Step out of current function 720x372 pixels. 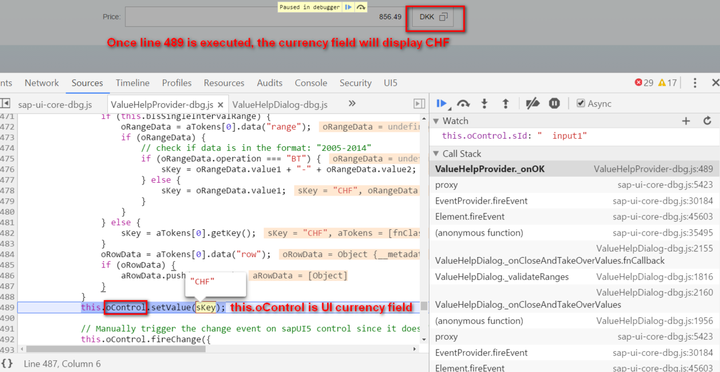tap(506, 104)
